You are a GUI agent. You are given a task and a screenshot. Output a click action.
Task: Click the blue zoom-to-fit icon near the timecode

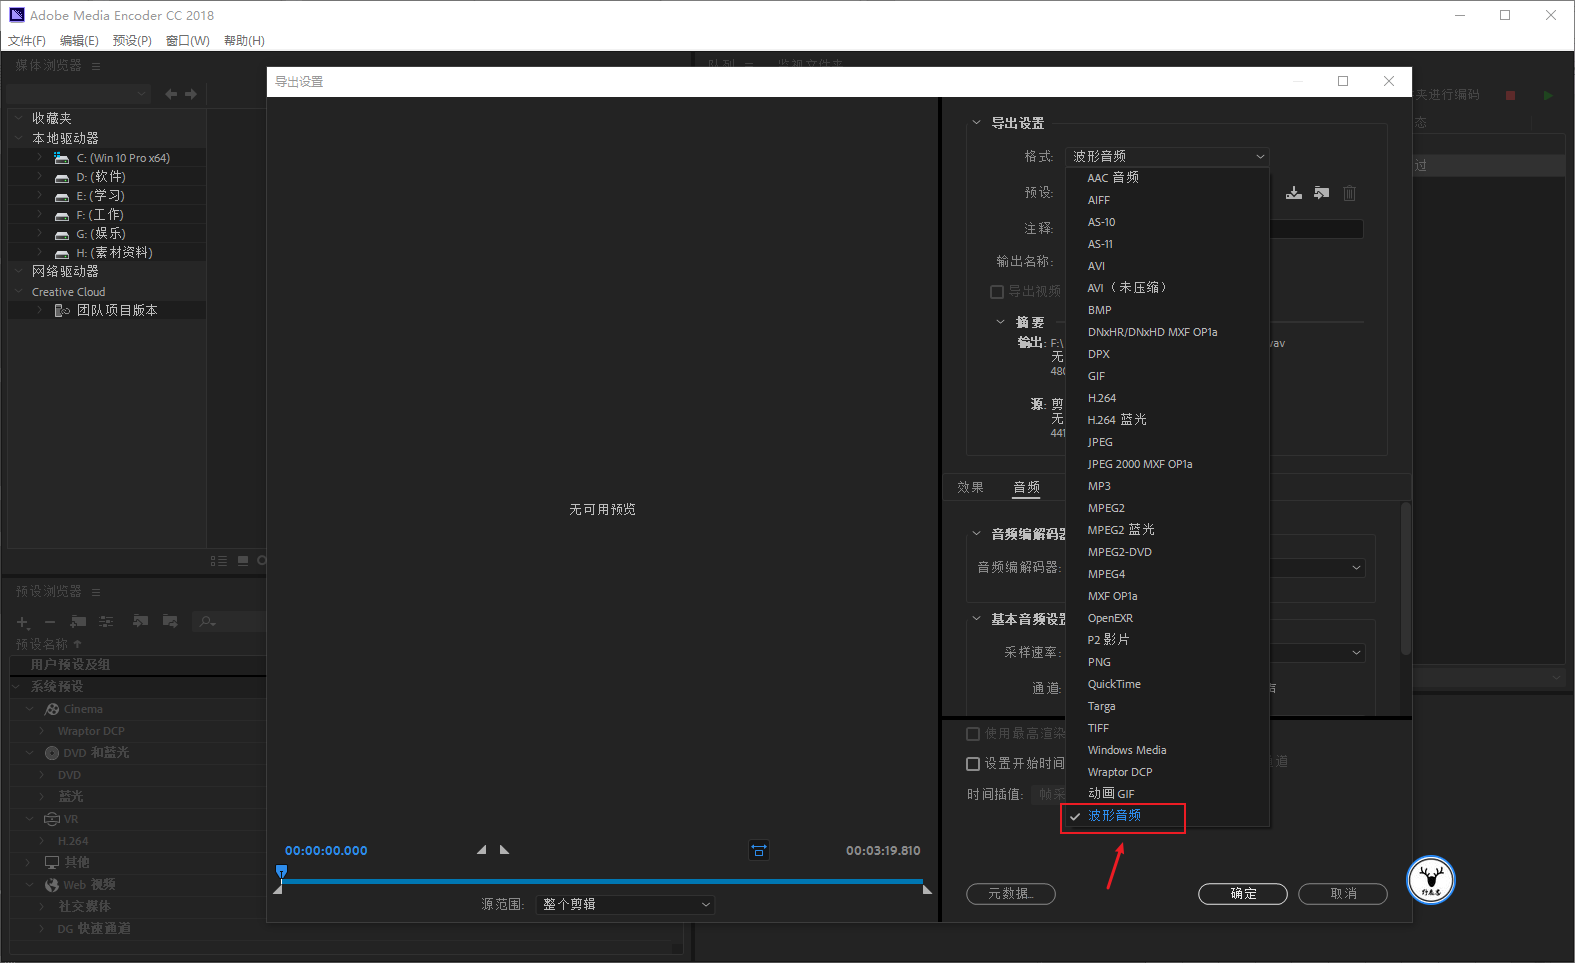tap(759, 850)
